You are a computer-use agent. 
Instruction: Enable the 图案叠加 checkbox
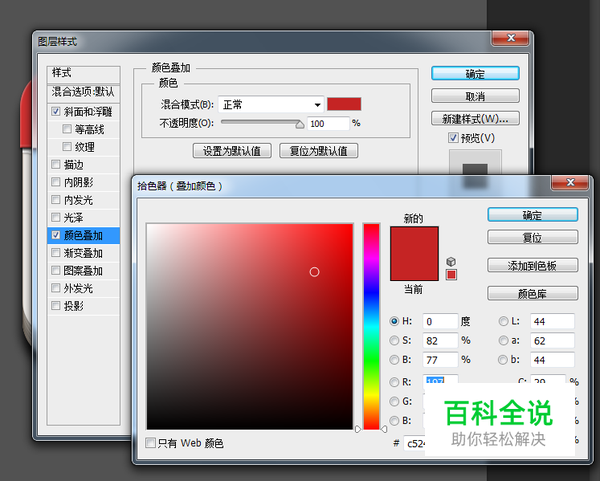coord(56,270)
